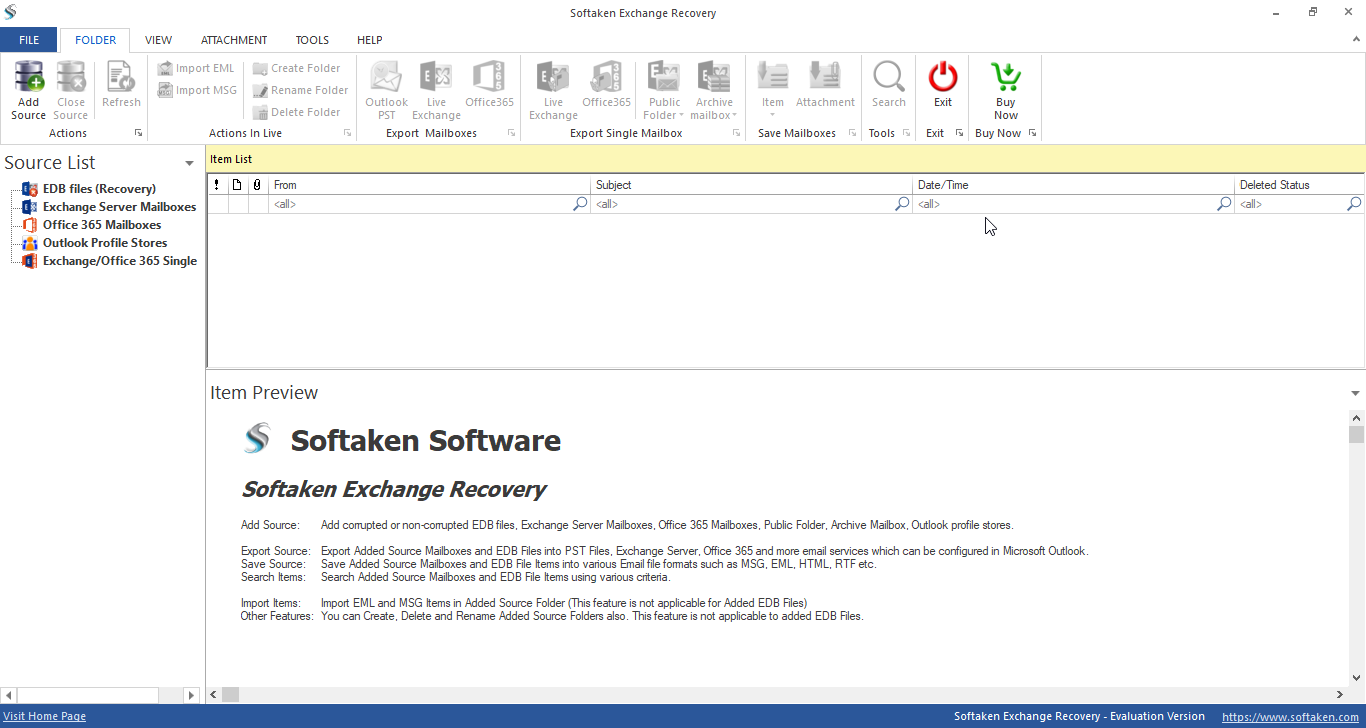Sort by Date/Time column header
The width and height of the screenshot is (1366, 728).
click(1073, 185)
